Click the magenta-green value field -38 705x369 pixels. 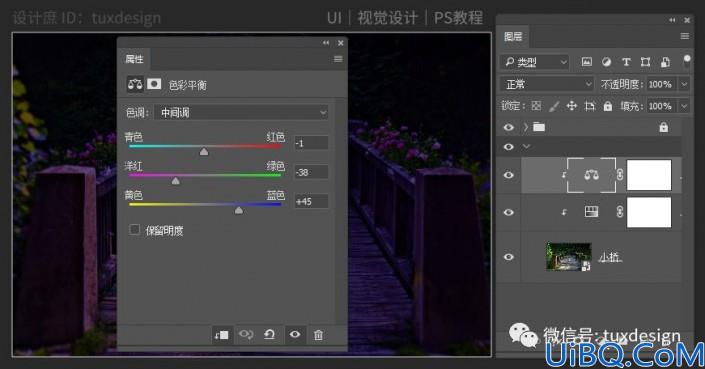pos(311,172)
